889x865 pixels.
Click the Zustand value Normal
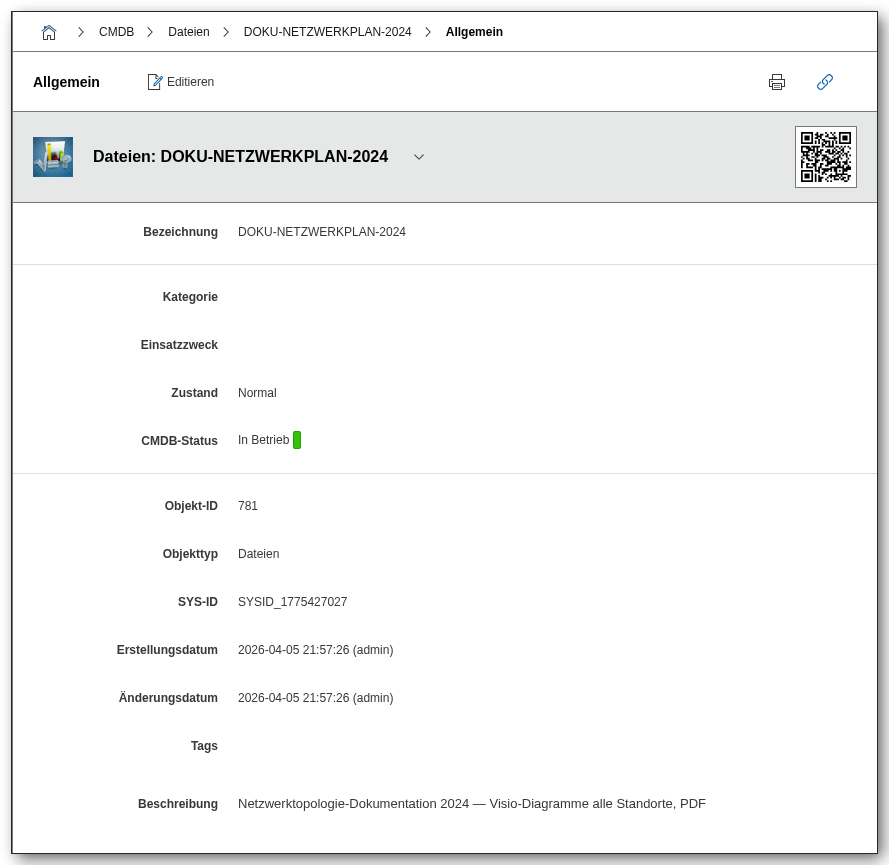pyautogui.click(x=257, y=393)
